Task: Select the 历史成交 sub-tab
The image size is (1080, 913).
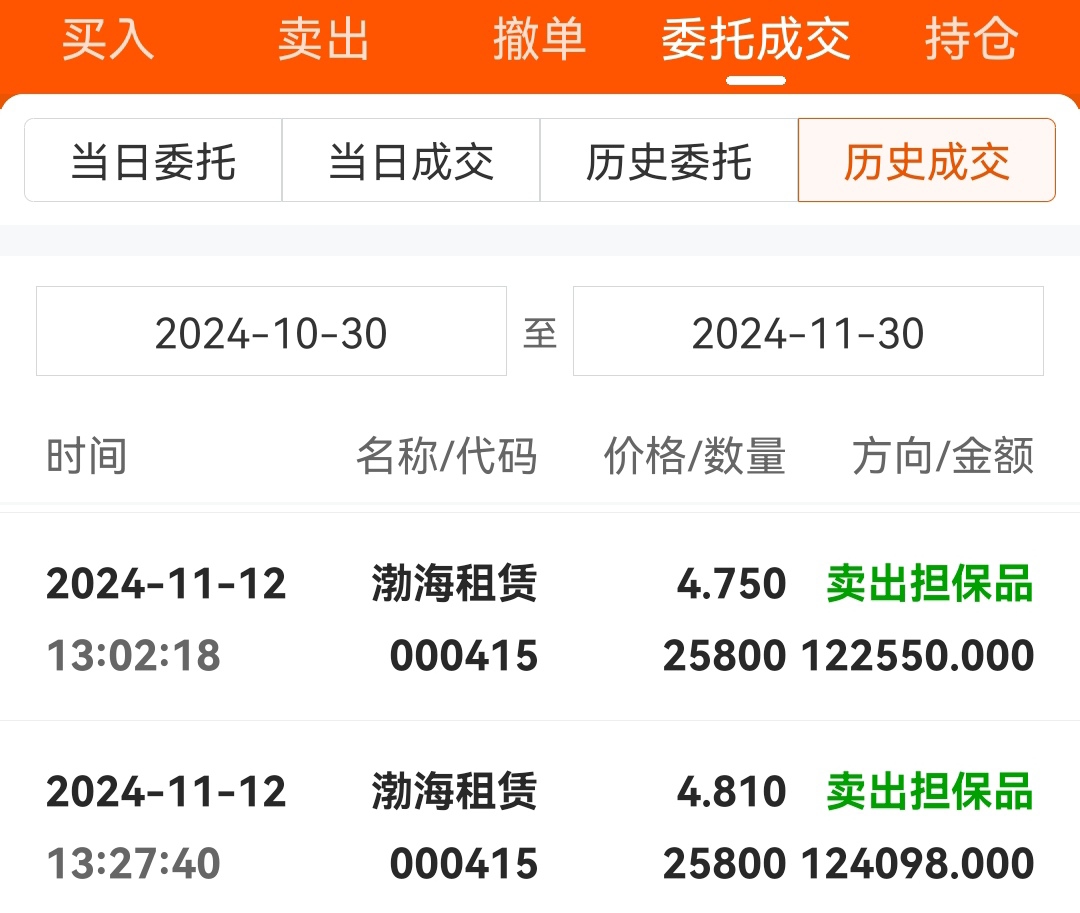Action: click(x=926, y=160)
